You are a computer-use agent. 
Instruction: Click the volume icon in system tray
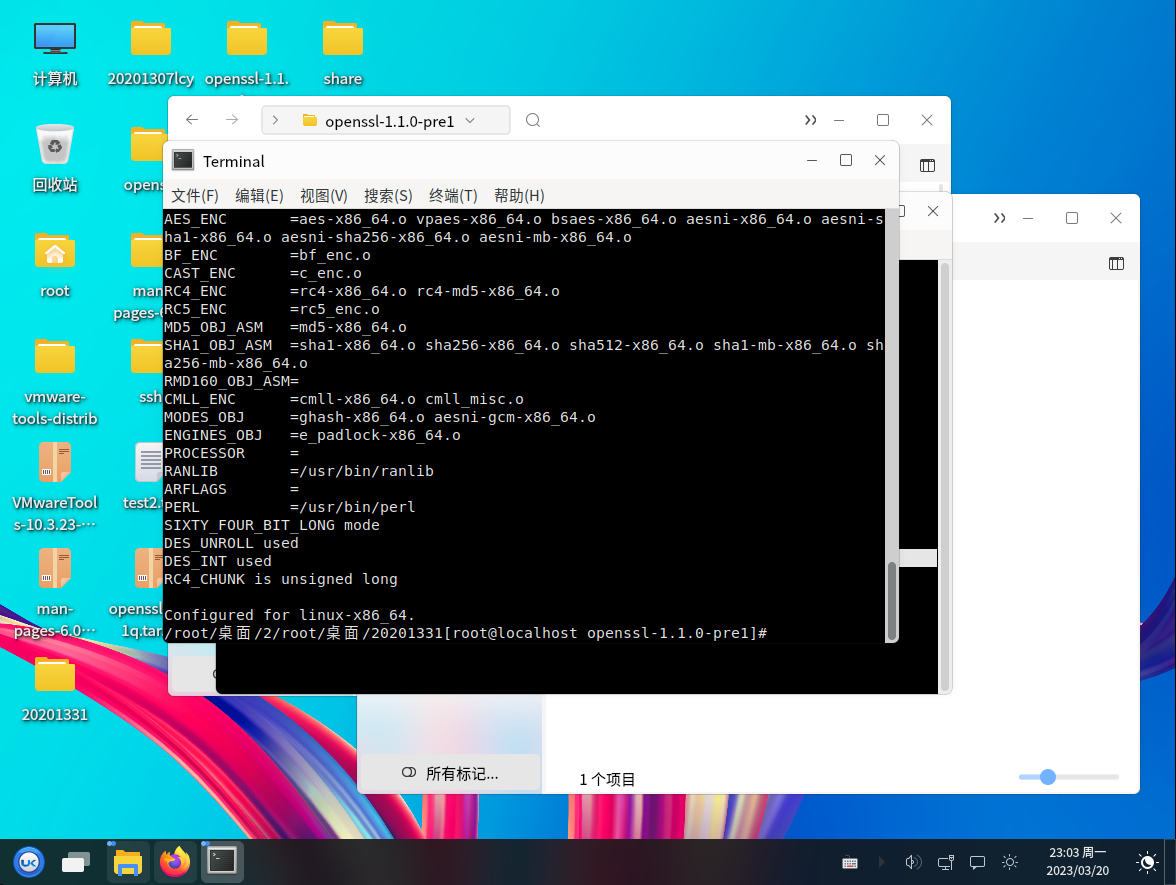(x=912, y=862)
